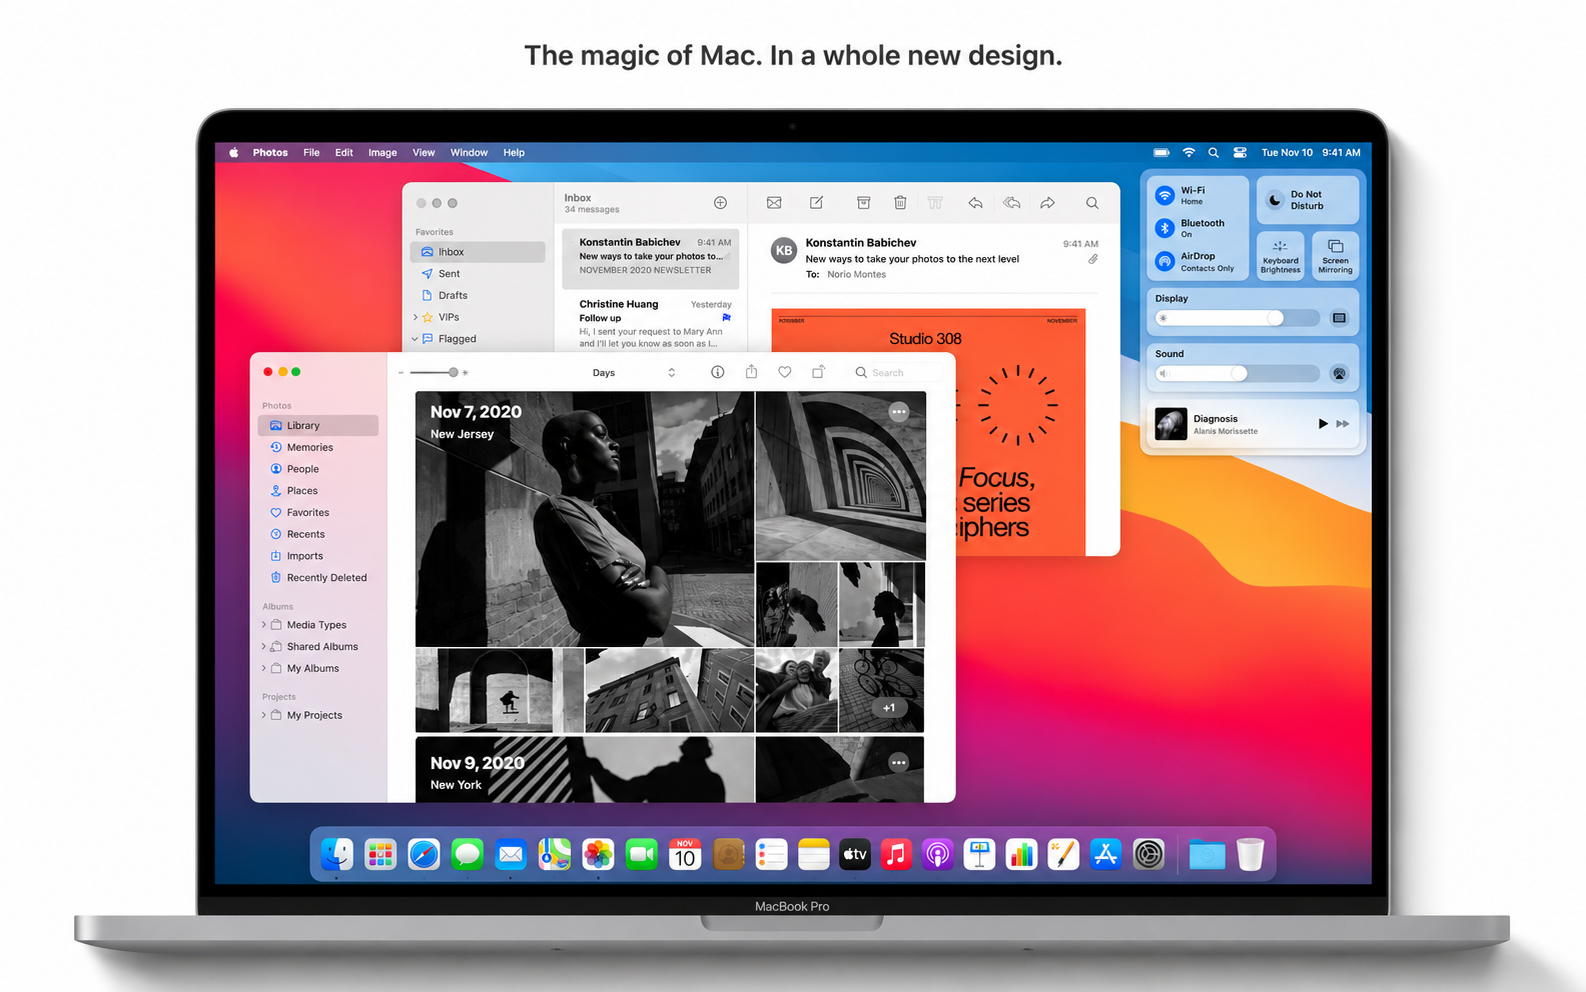Open Launchpad from the Dock

[x=380, y=854]
